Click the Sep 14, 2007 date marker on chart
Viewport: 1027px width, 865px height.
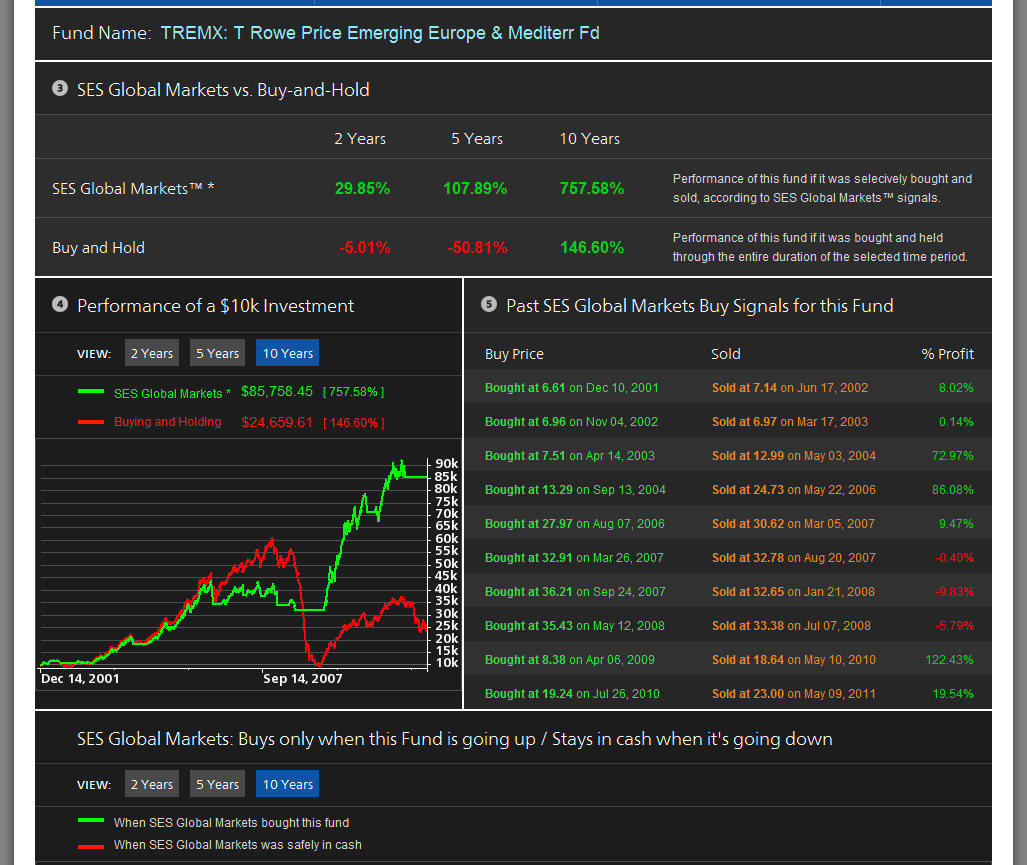pos(302,679)
